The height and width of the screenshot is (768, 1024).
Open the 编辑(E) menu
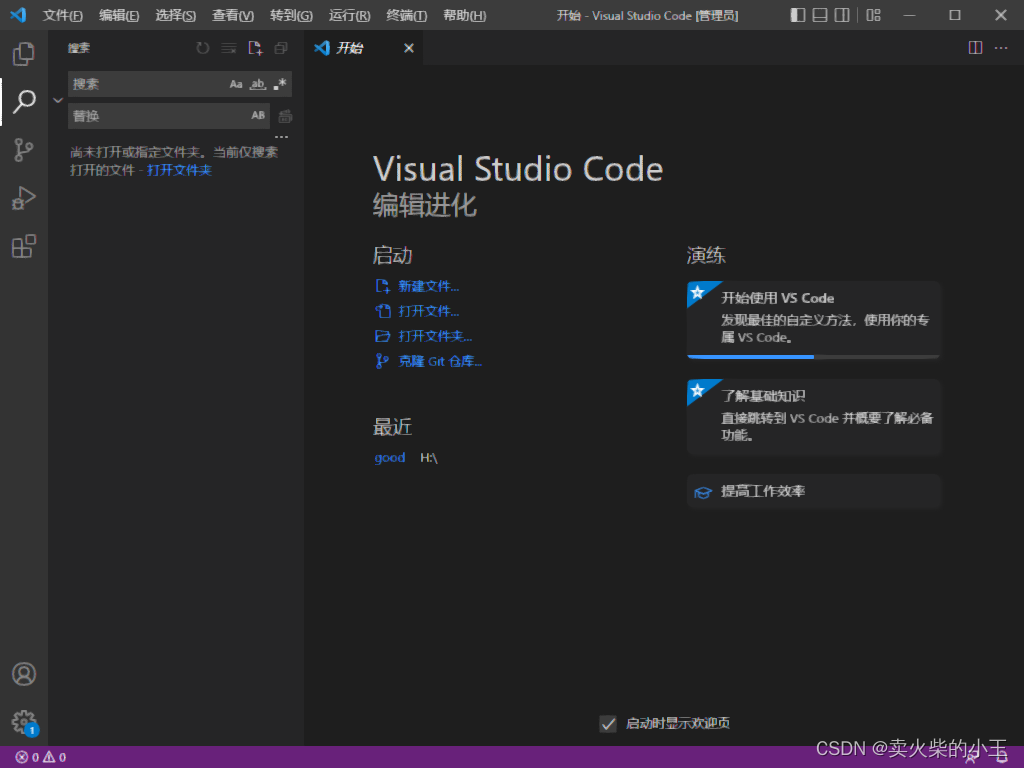[119, 15]
